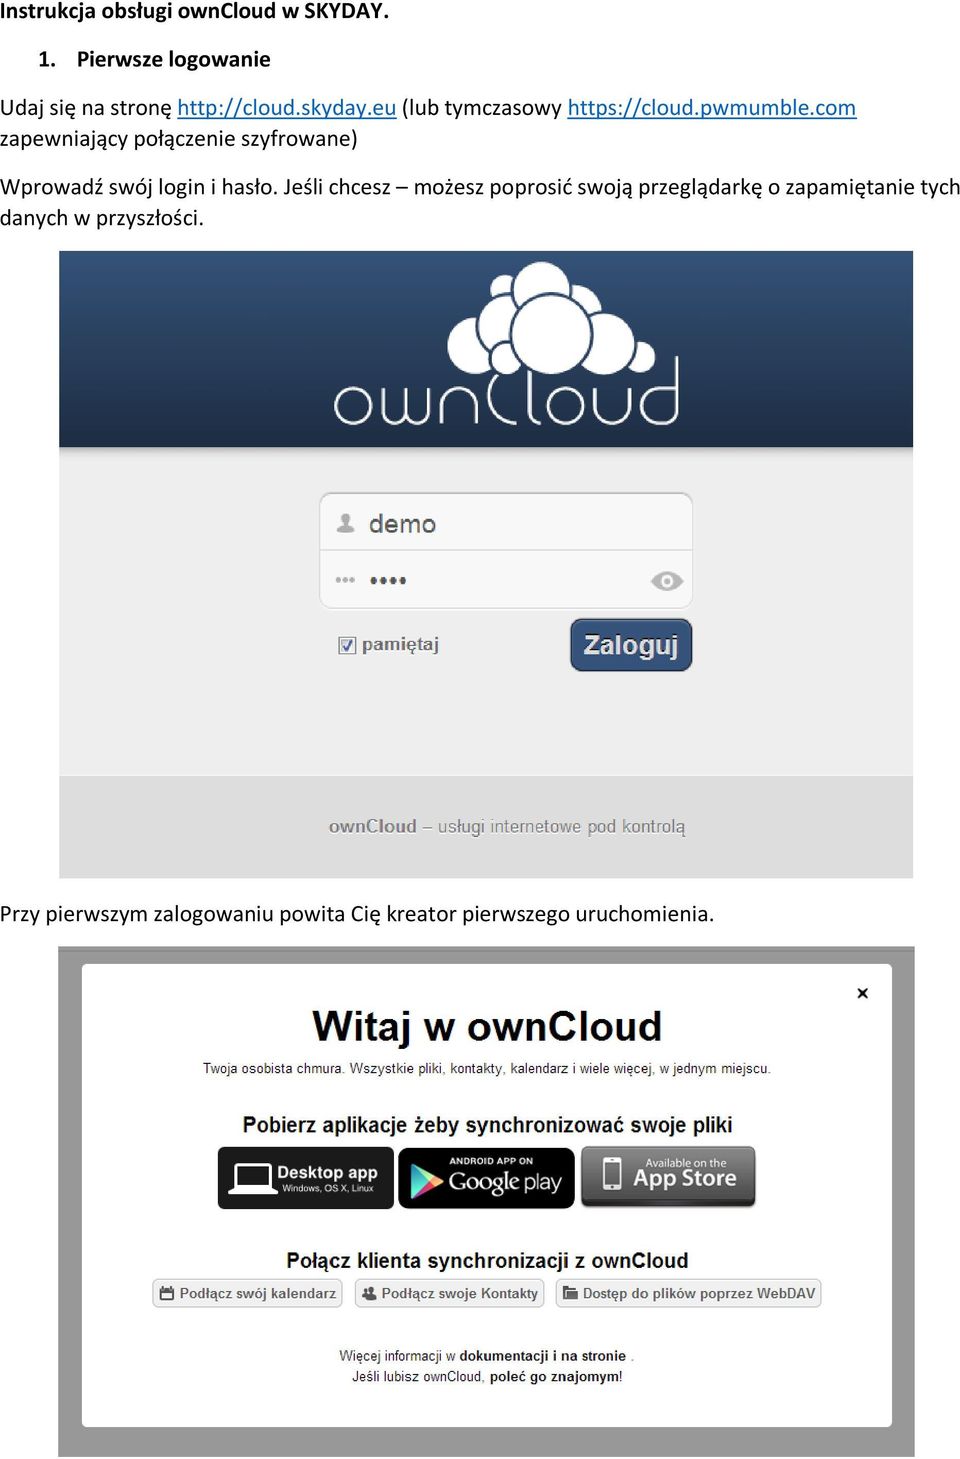Open Available on the App Store

click(668, 1177)
